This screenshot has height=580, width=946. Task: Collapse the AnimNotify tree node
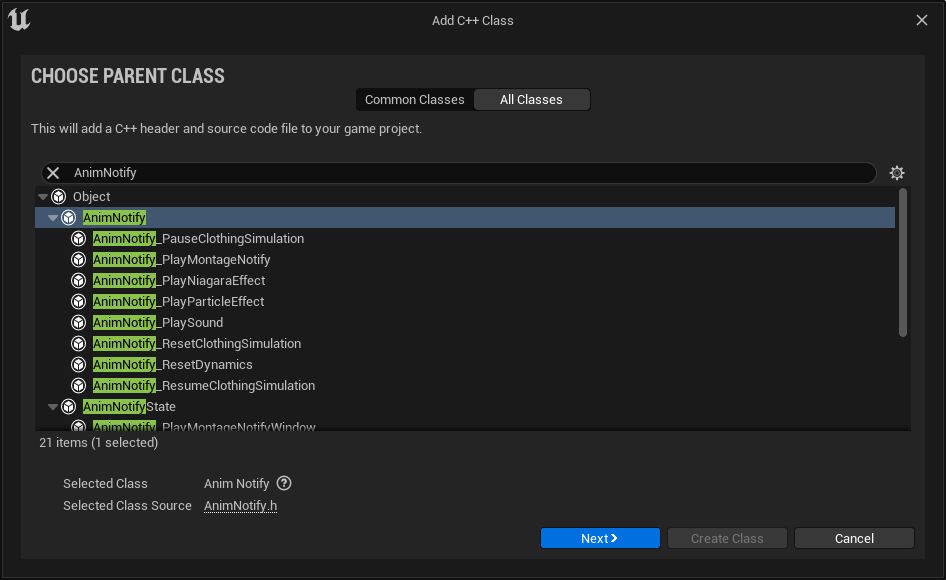click(53, 218)
